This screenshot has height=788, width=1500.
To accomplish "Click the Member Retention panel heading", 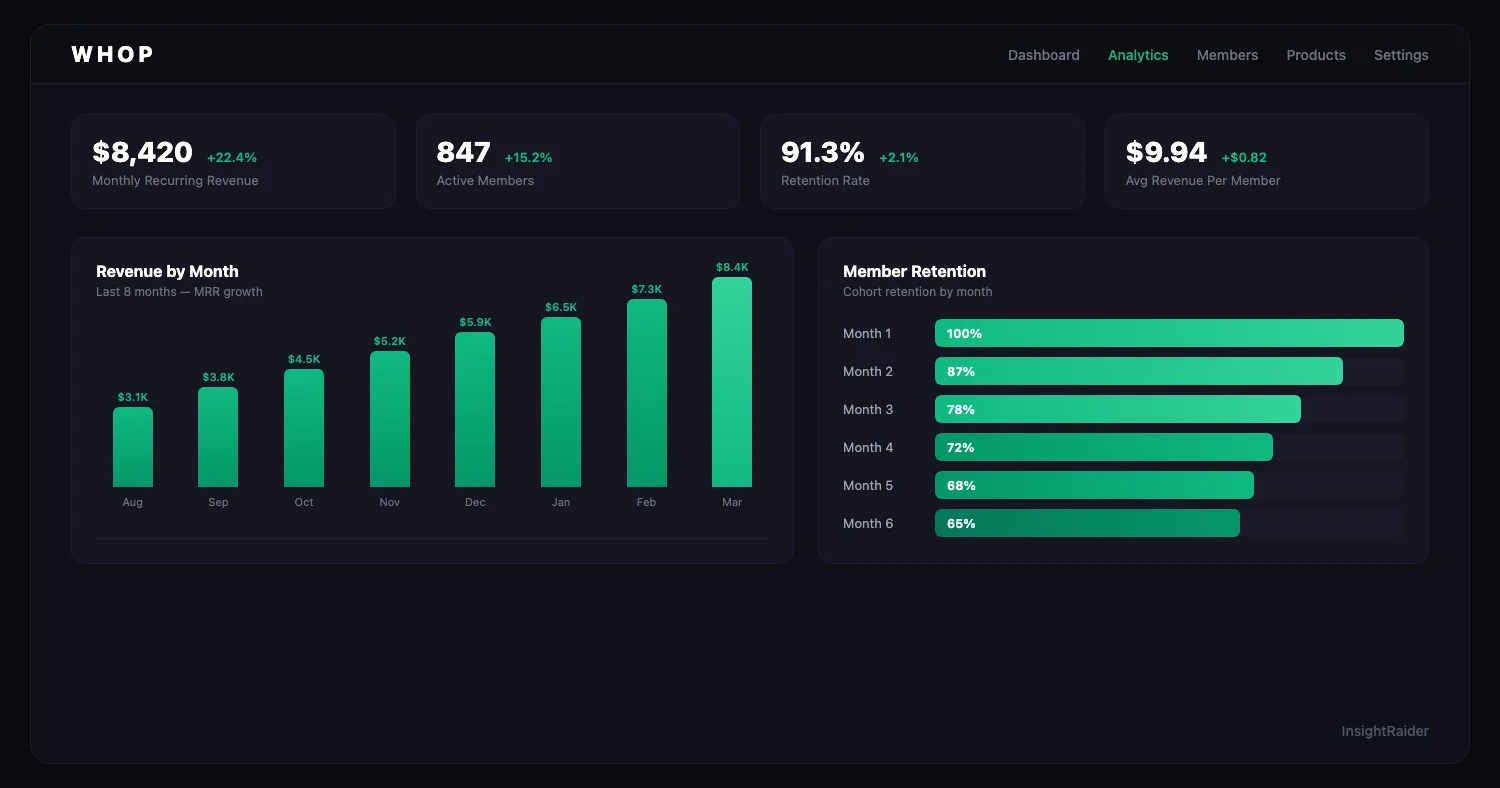I will pos(914,271).
